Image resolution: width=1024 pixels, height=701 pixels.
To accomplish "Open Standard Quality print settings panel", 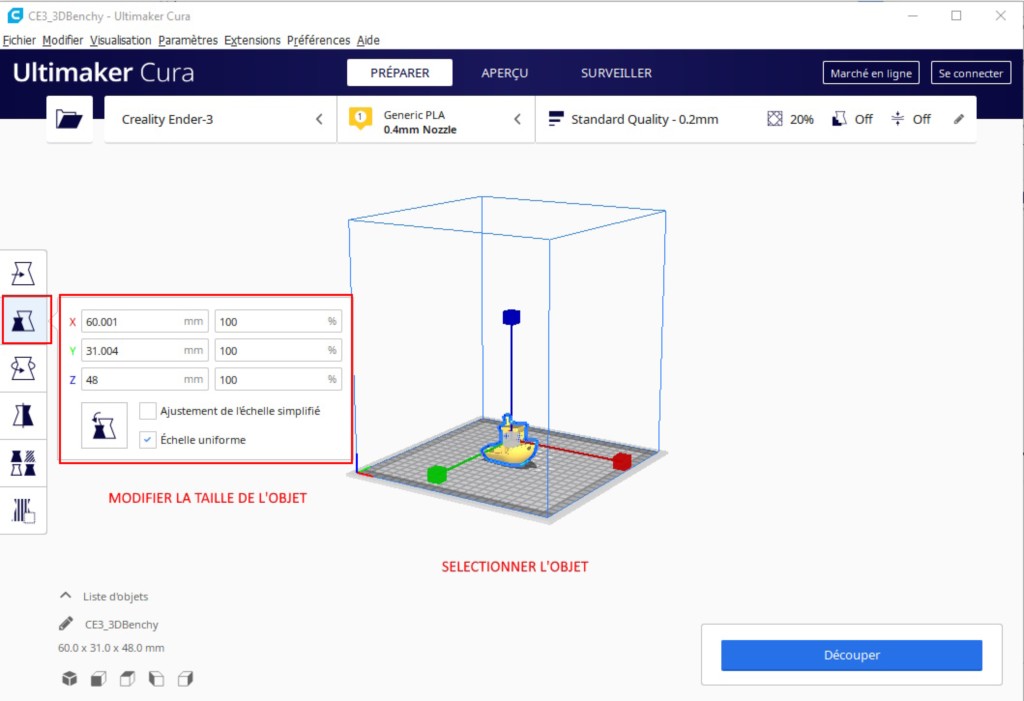I will (x=756, y=119).
